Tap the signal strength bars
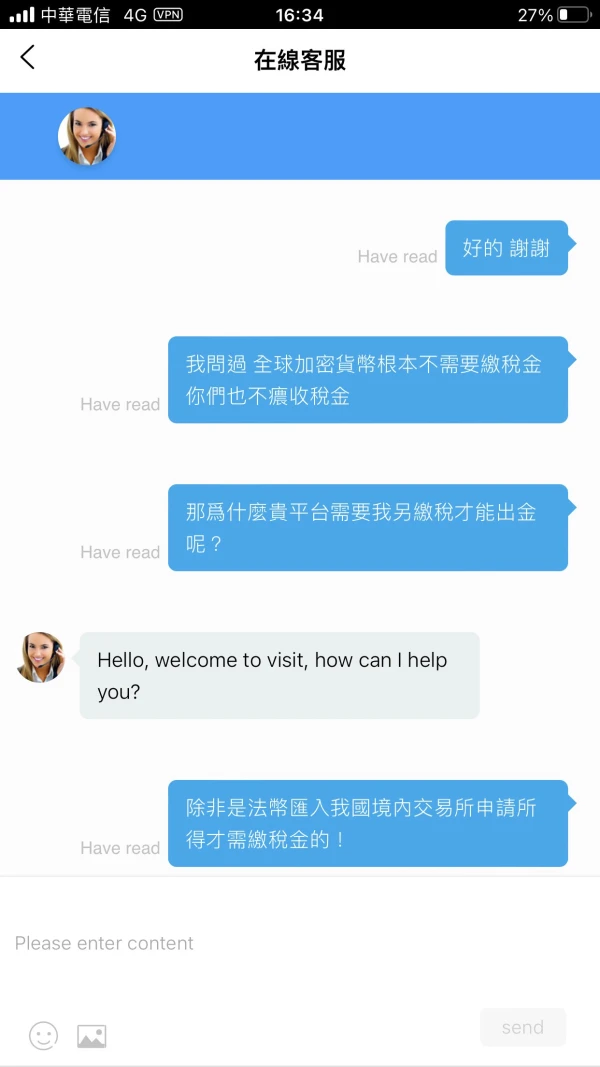 [x=22, y=15]
